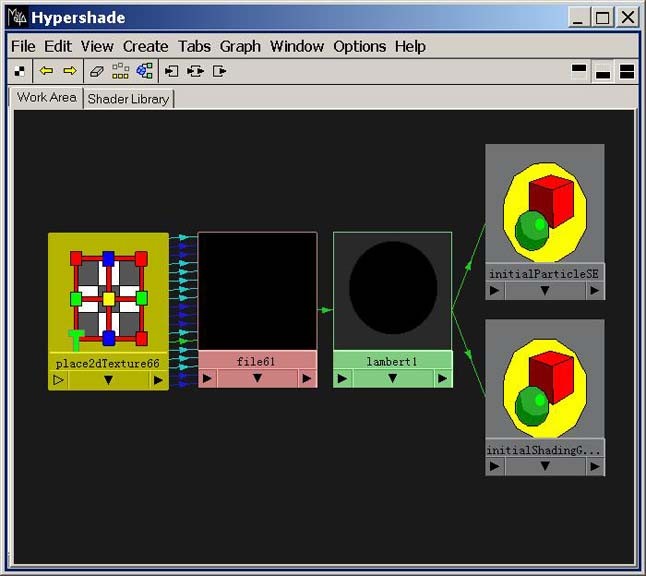The width and height of the screenshot is (646, 576).
Task: Rearrange graph nodes icon
Action: pyautogui.click(x=120, y=71)
